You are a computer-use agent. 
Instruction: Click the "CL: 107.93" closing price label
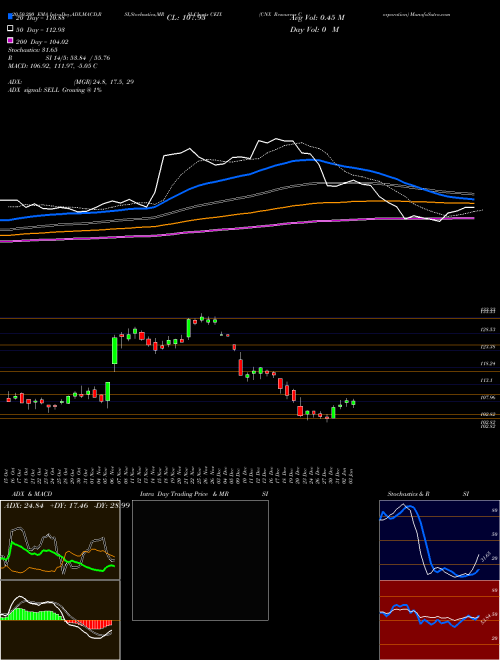tap(186, 18)
